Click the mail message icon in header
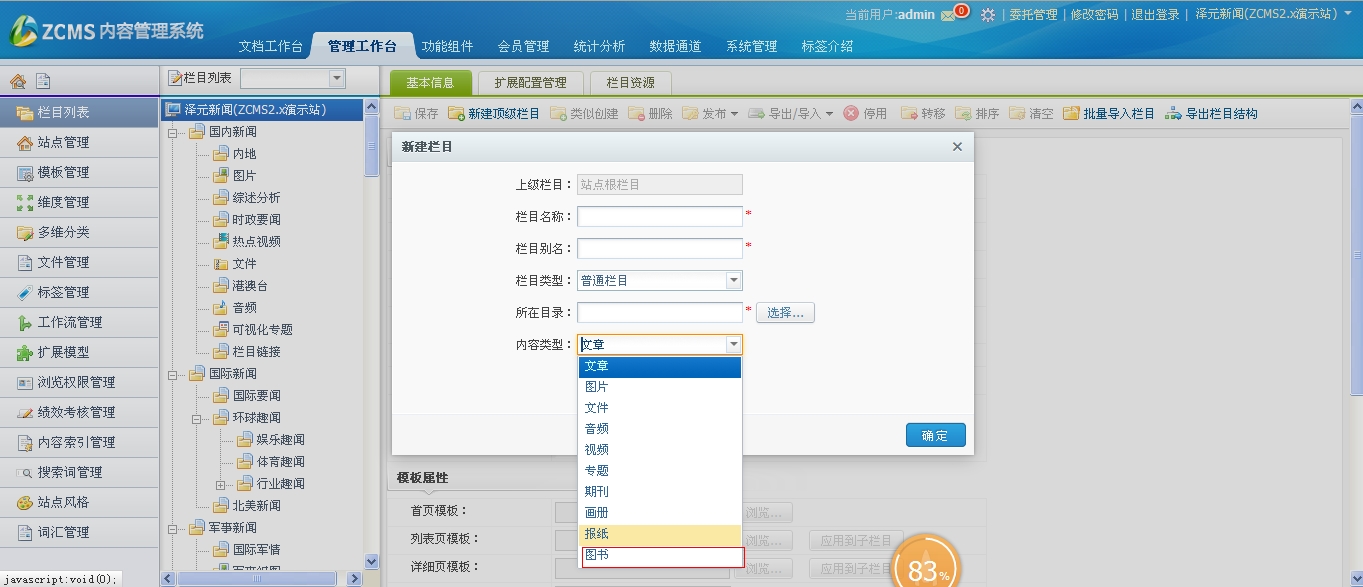 (x=948, y=15)
